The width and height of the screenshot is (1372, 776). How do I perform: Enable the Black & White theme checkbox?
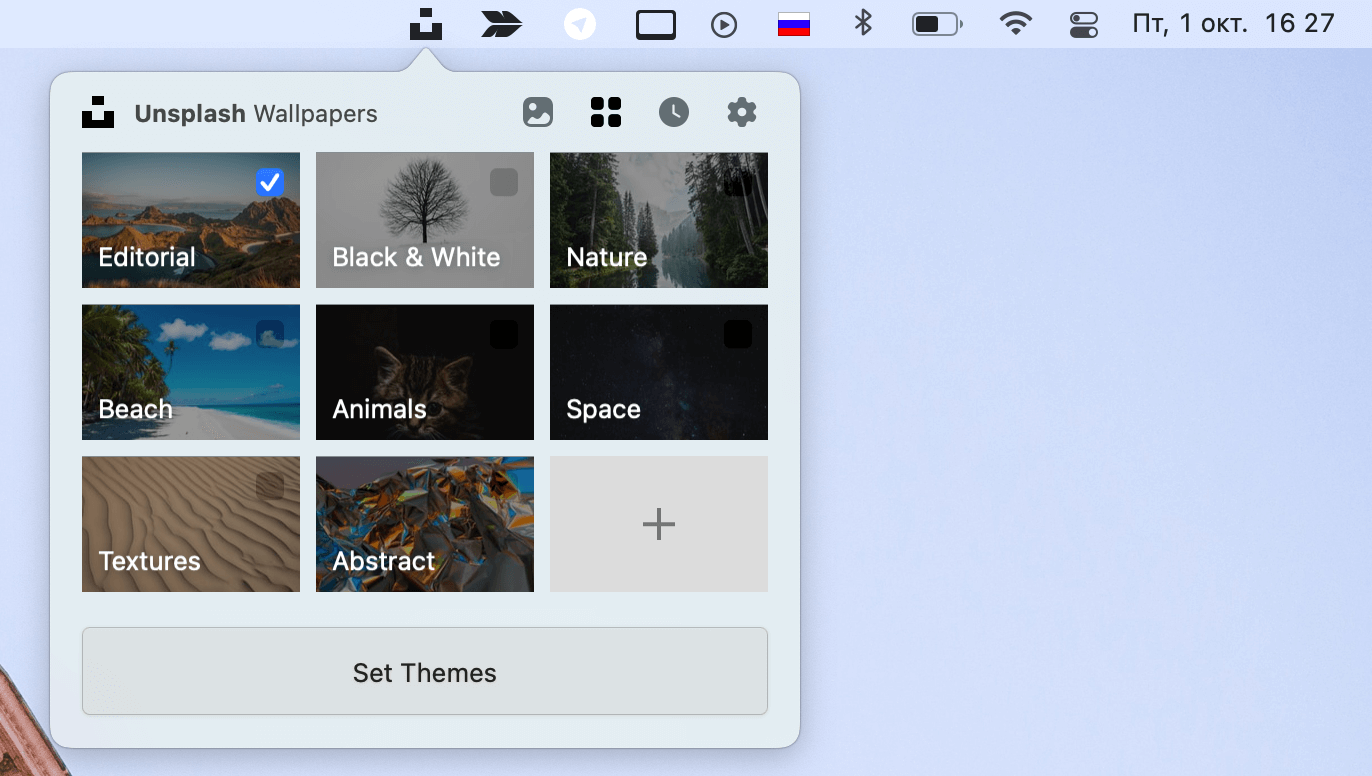pos(504,182)
